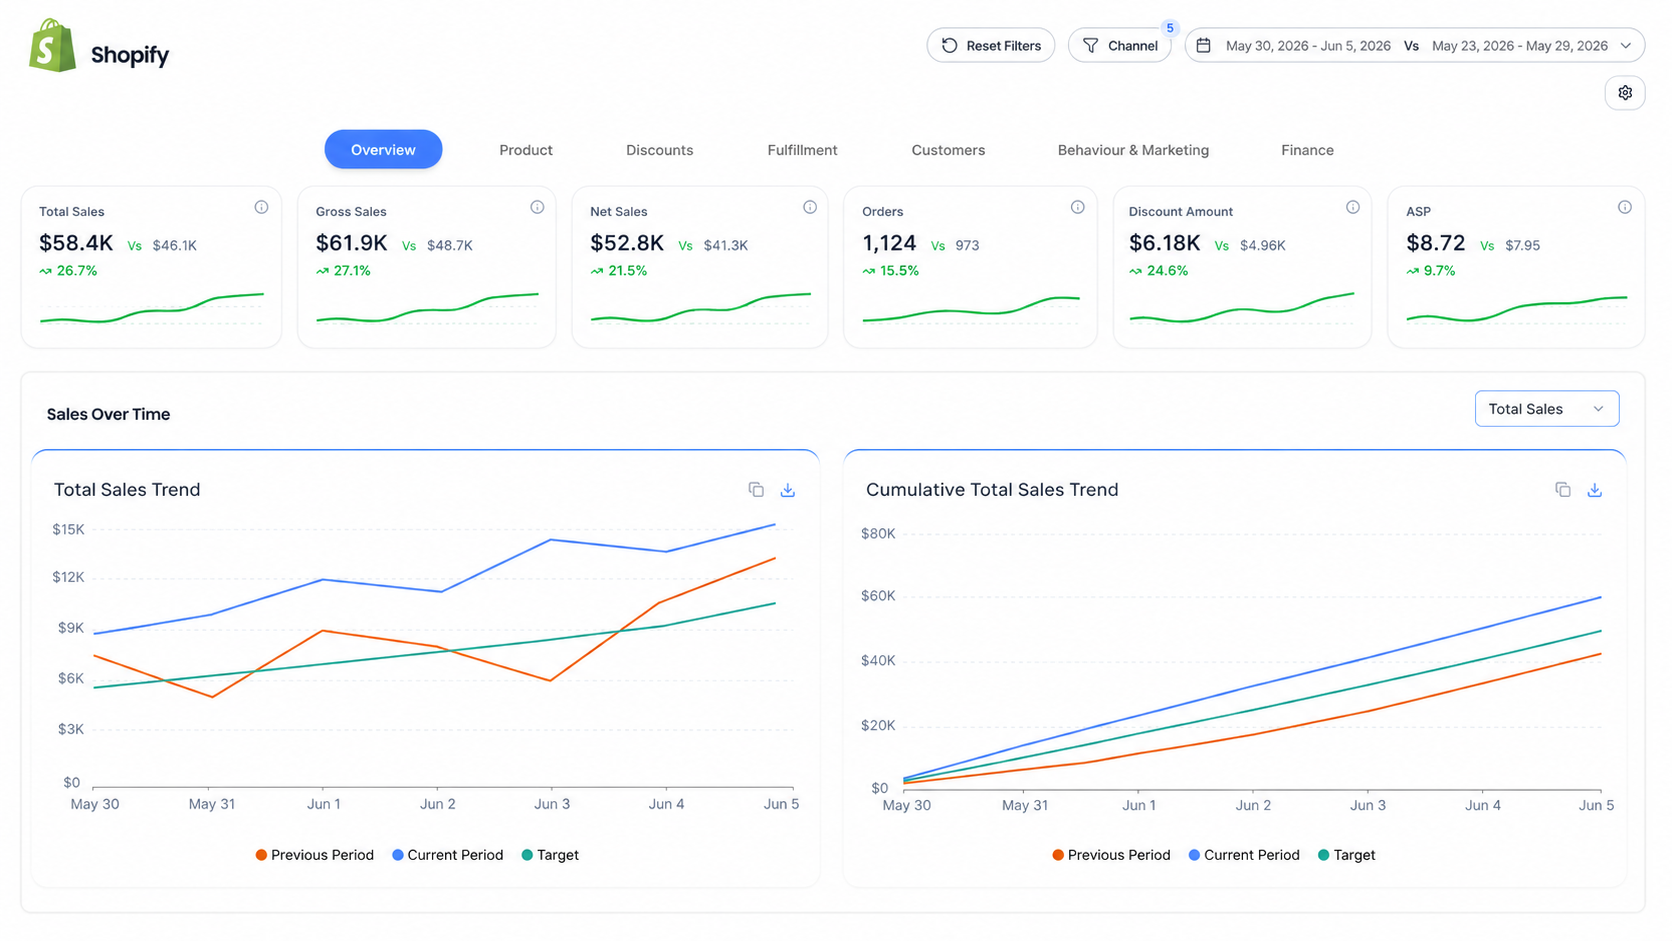1672x941 pixels.
Task: Show info for Gross Sales card
Action: pyautogui.click(x=537, y=207)
